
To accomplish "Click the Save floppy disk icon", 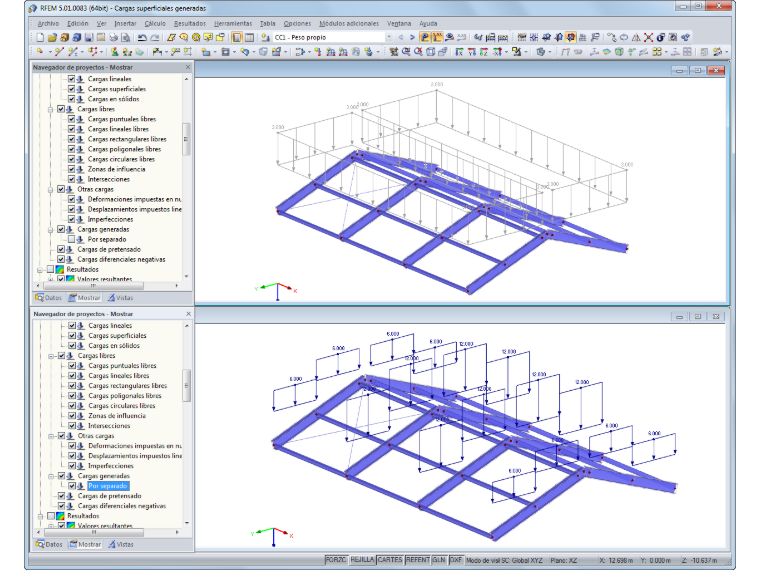I will 89,37.
